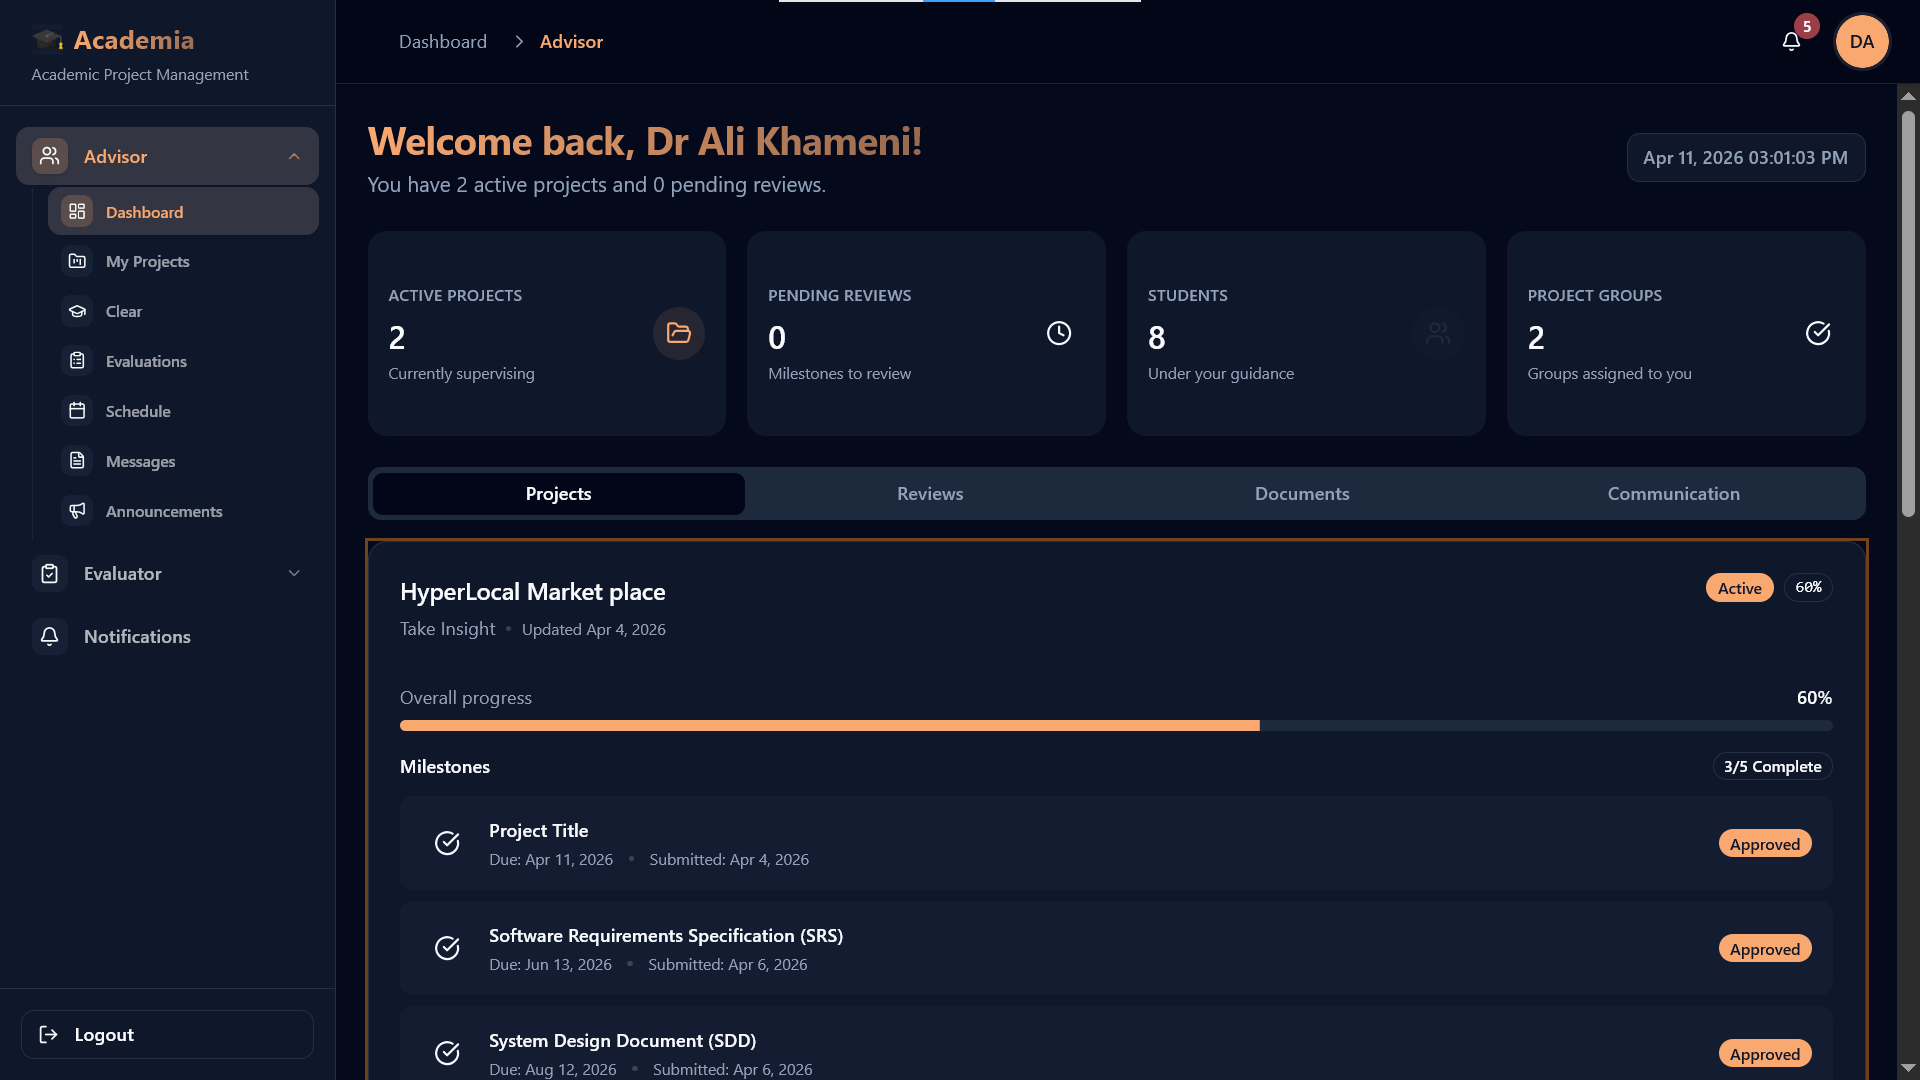Open Messages in the sidebar
Viewport: 1920px width, 1080px height.
183,461
